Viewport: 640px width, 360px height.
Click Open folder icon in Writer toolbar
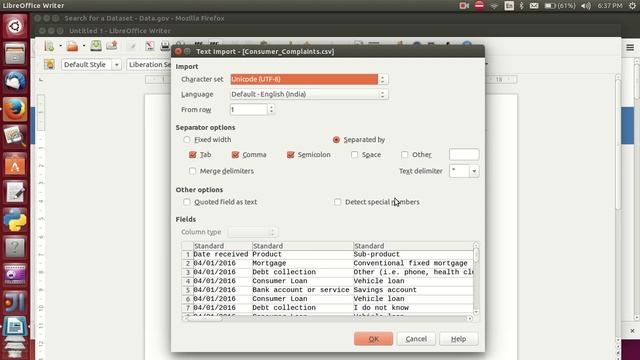click(72, 46)
